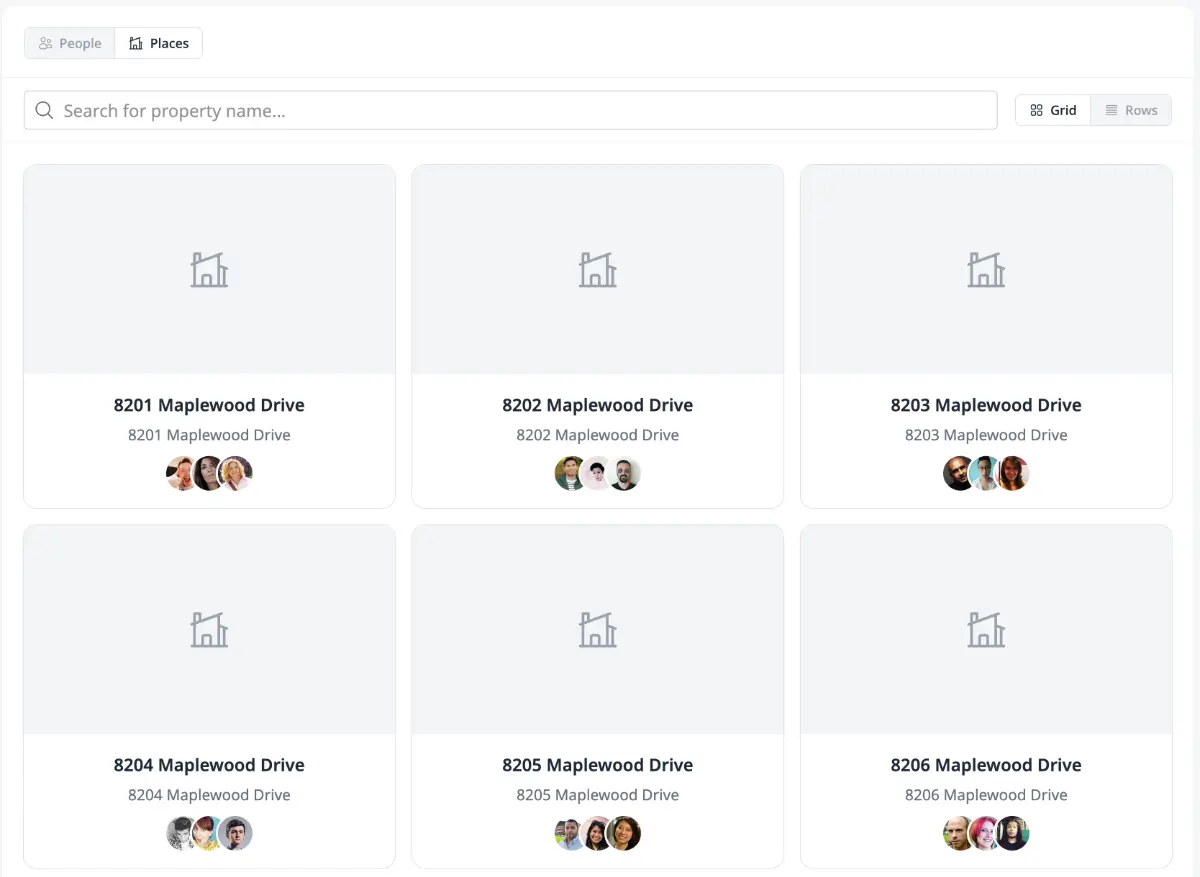Click the building icon on 8201 Maplewood Drive card
The width and height of the screenshot is (1200, 877).
pyautogui.click(x=209, y=268)
